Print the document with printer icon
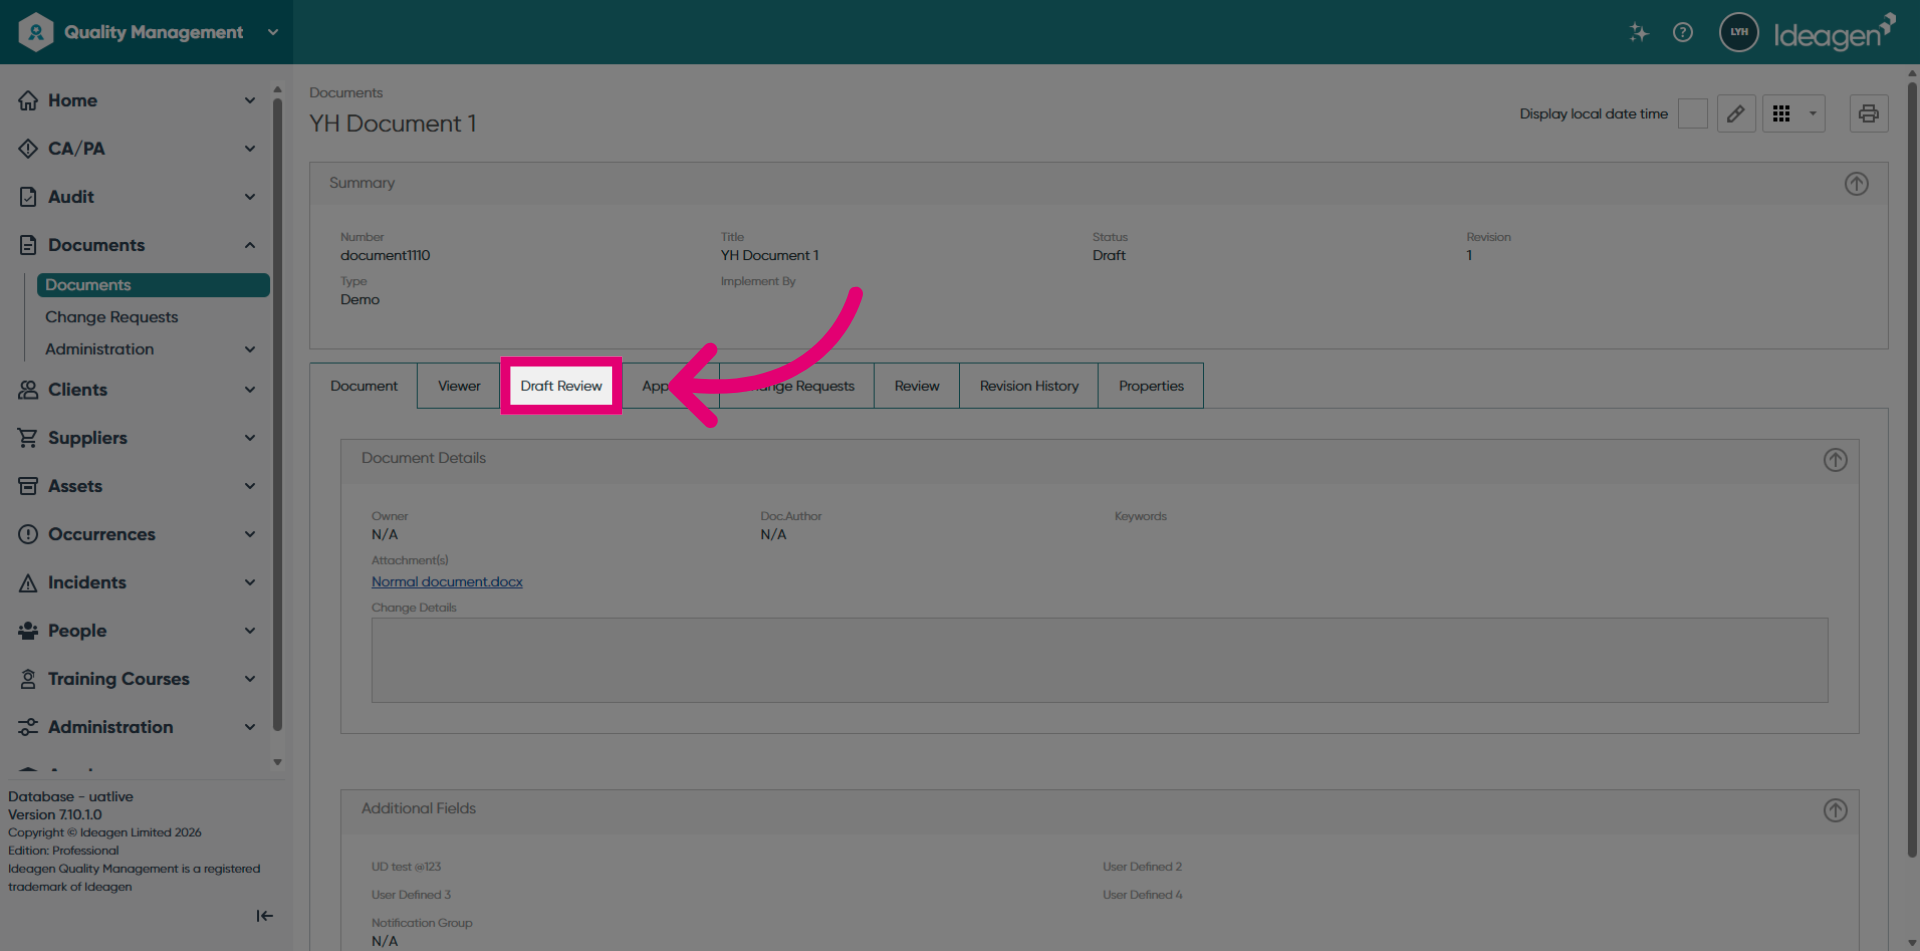Viewport: 1920px width, 951px height. coord(1868,113)
